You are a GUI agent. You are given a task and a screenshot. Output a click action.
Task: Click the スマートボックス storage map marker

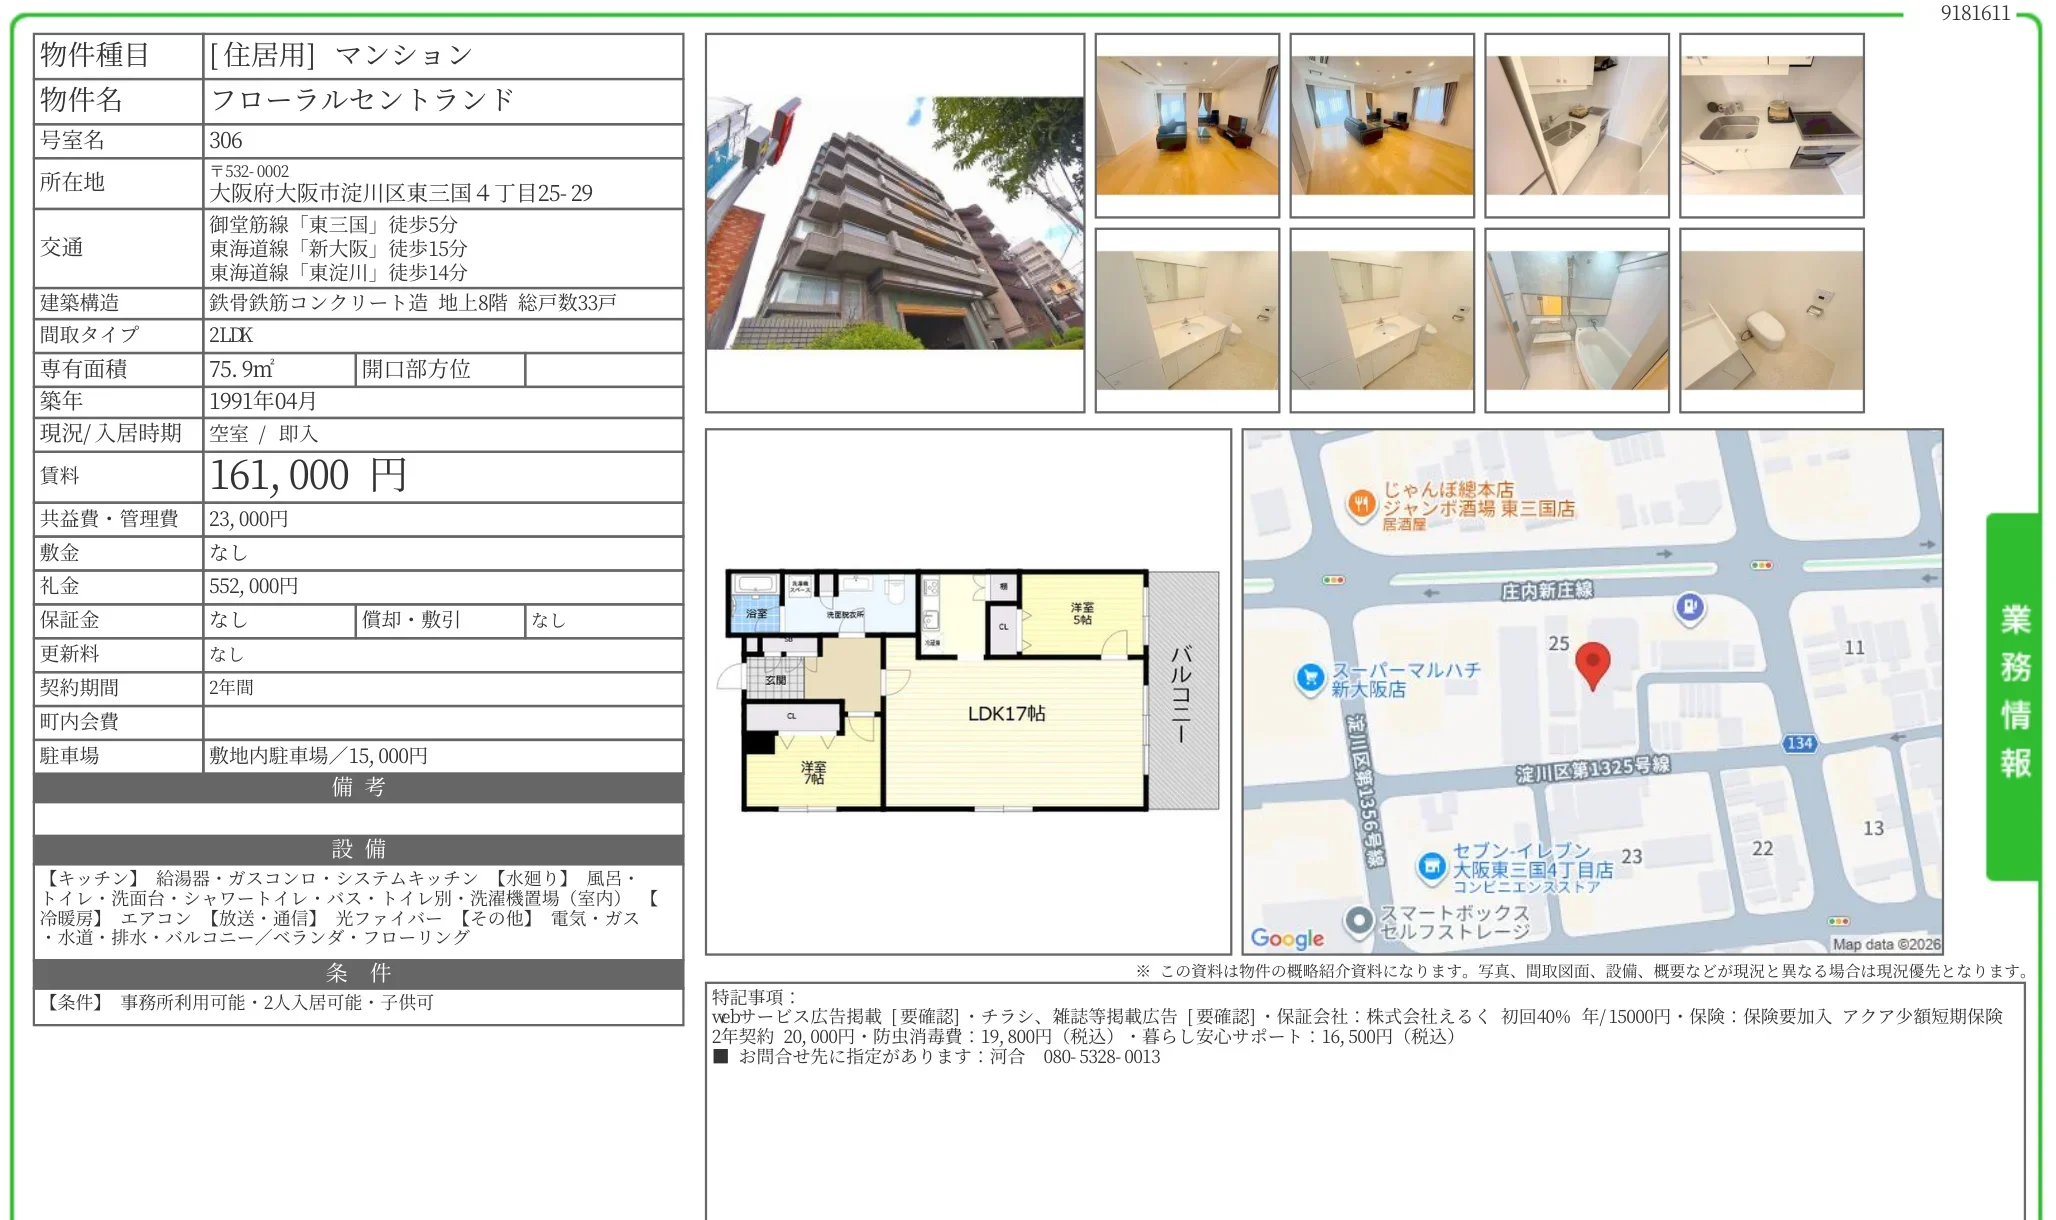1358,920
